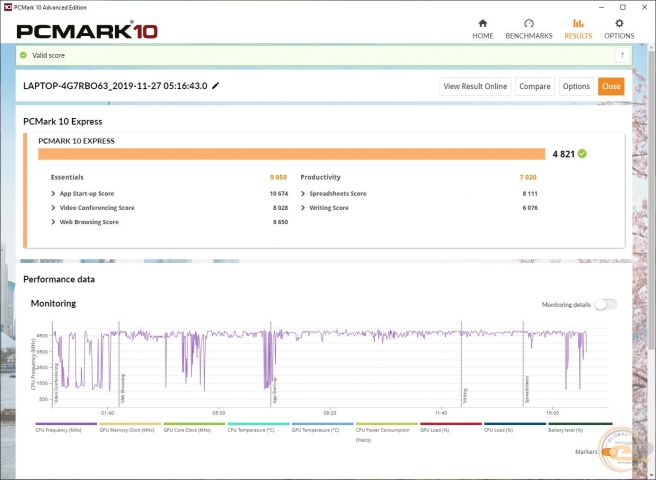Open the result Options button
The width and height of the screenshot is (656, 480).
576,86
